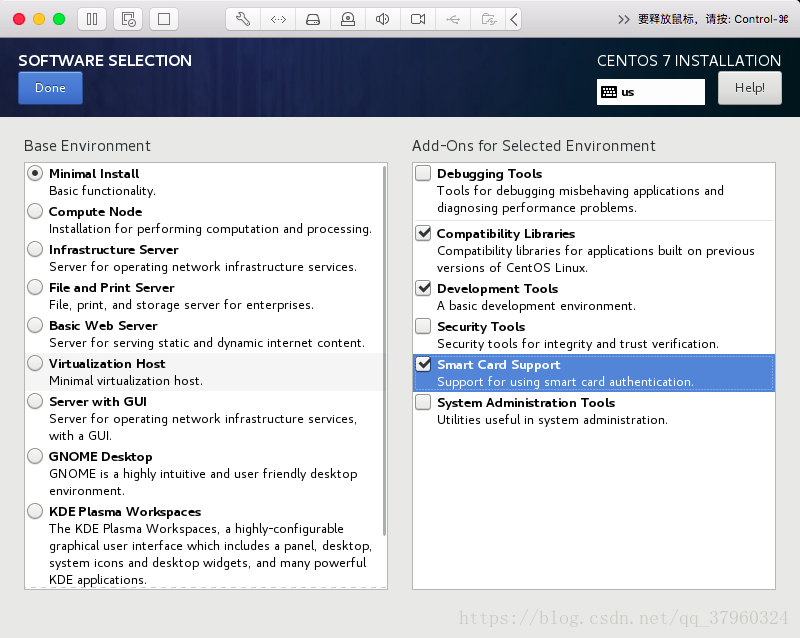Click 'Basic functionality.' description text
This screenshot has width=800, height=638.
(102, 191)
